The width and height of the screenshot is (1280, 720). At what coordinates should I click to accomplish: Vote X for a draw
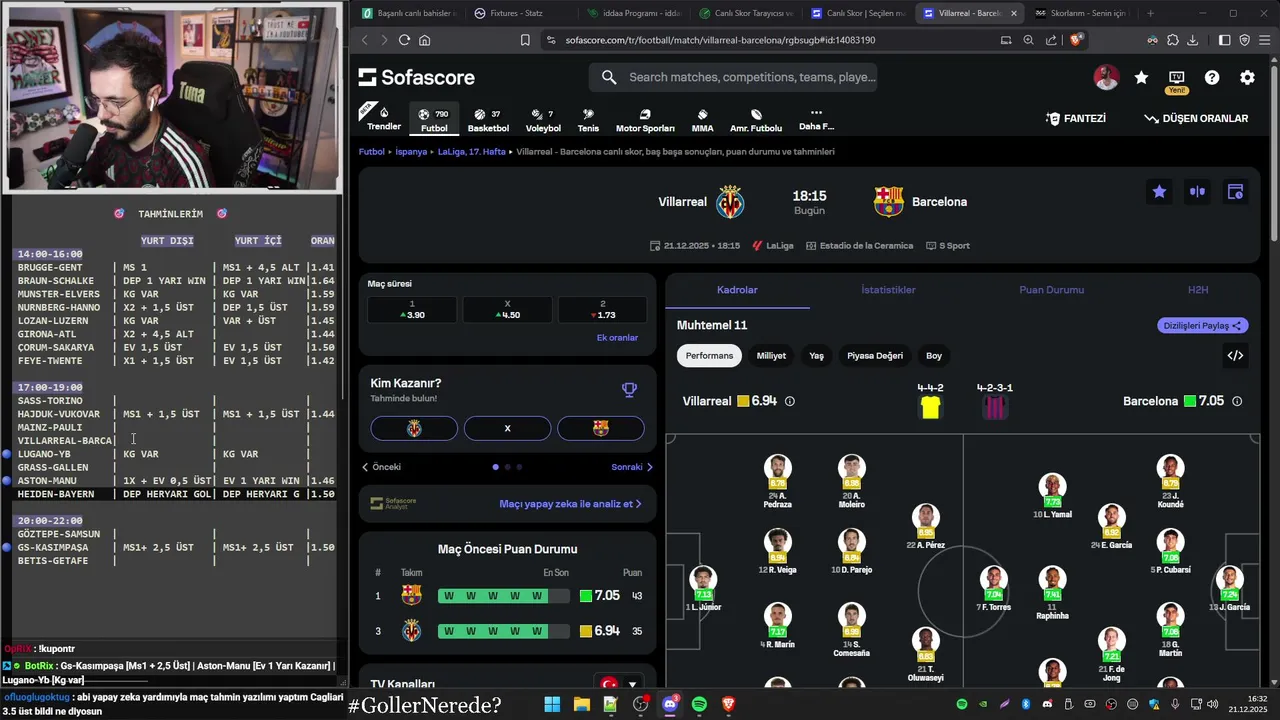[507, 428]
